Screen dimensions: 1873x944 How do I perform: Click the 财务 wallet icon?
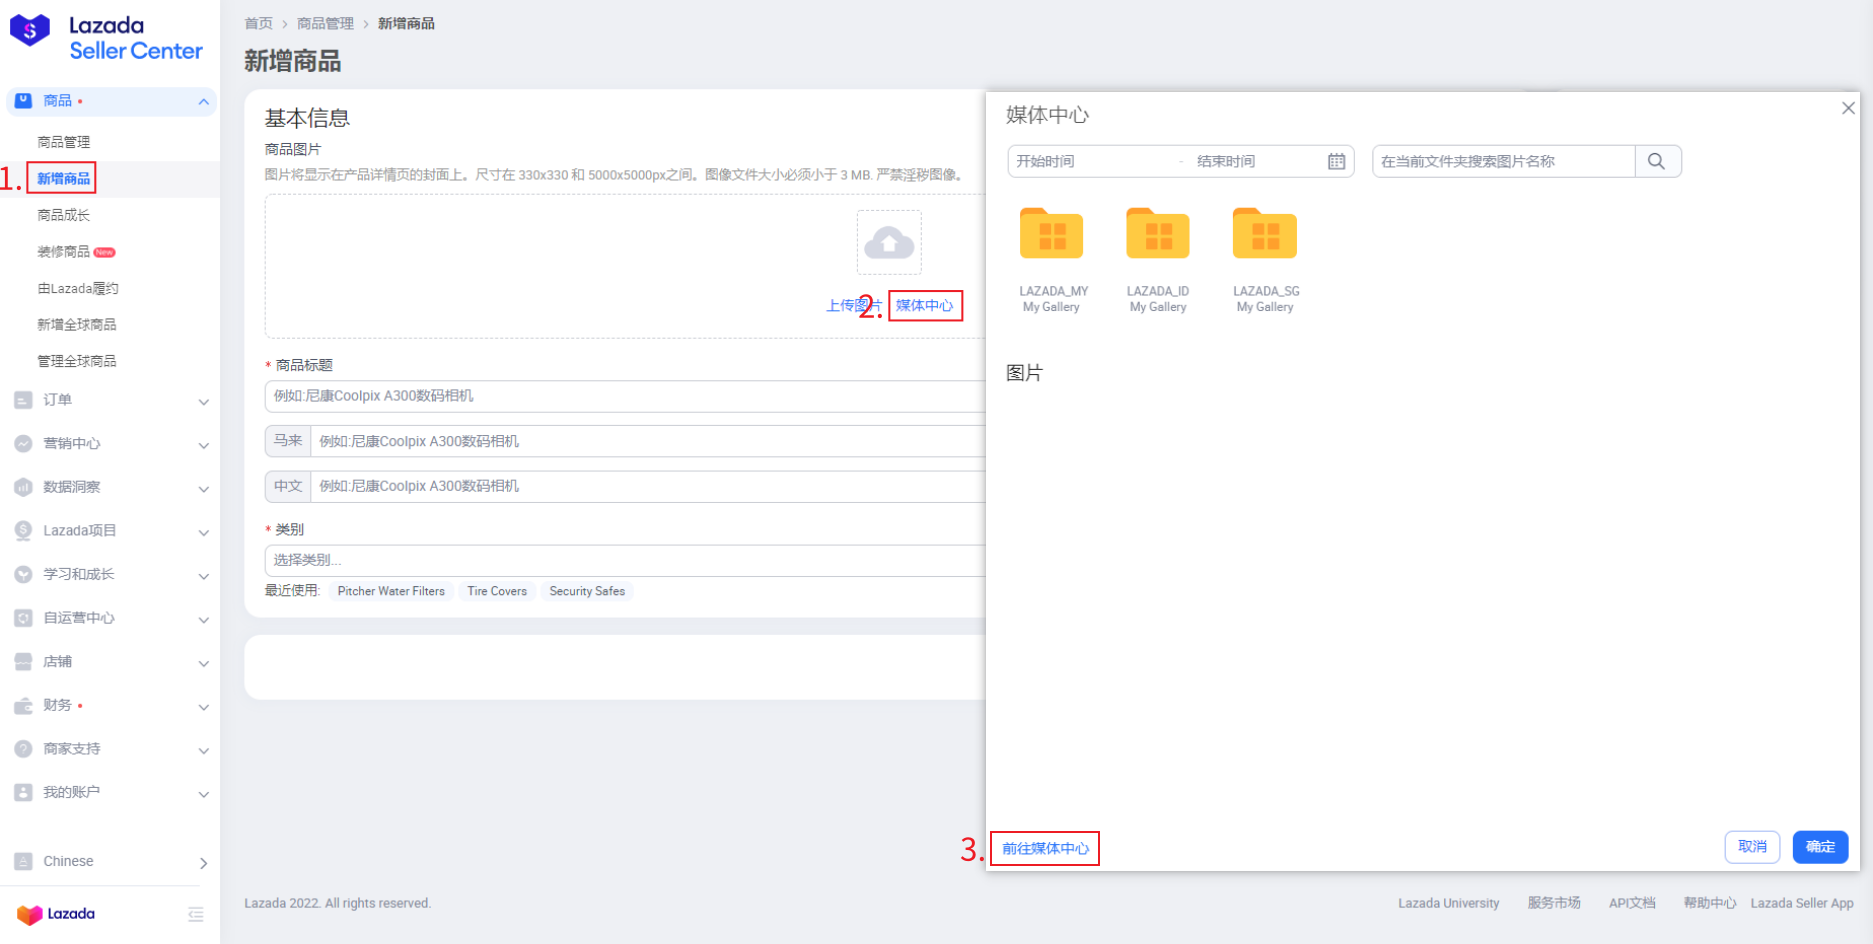(24, 706)
